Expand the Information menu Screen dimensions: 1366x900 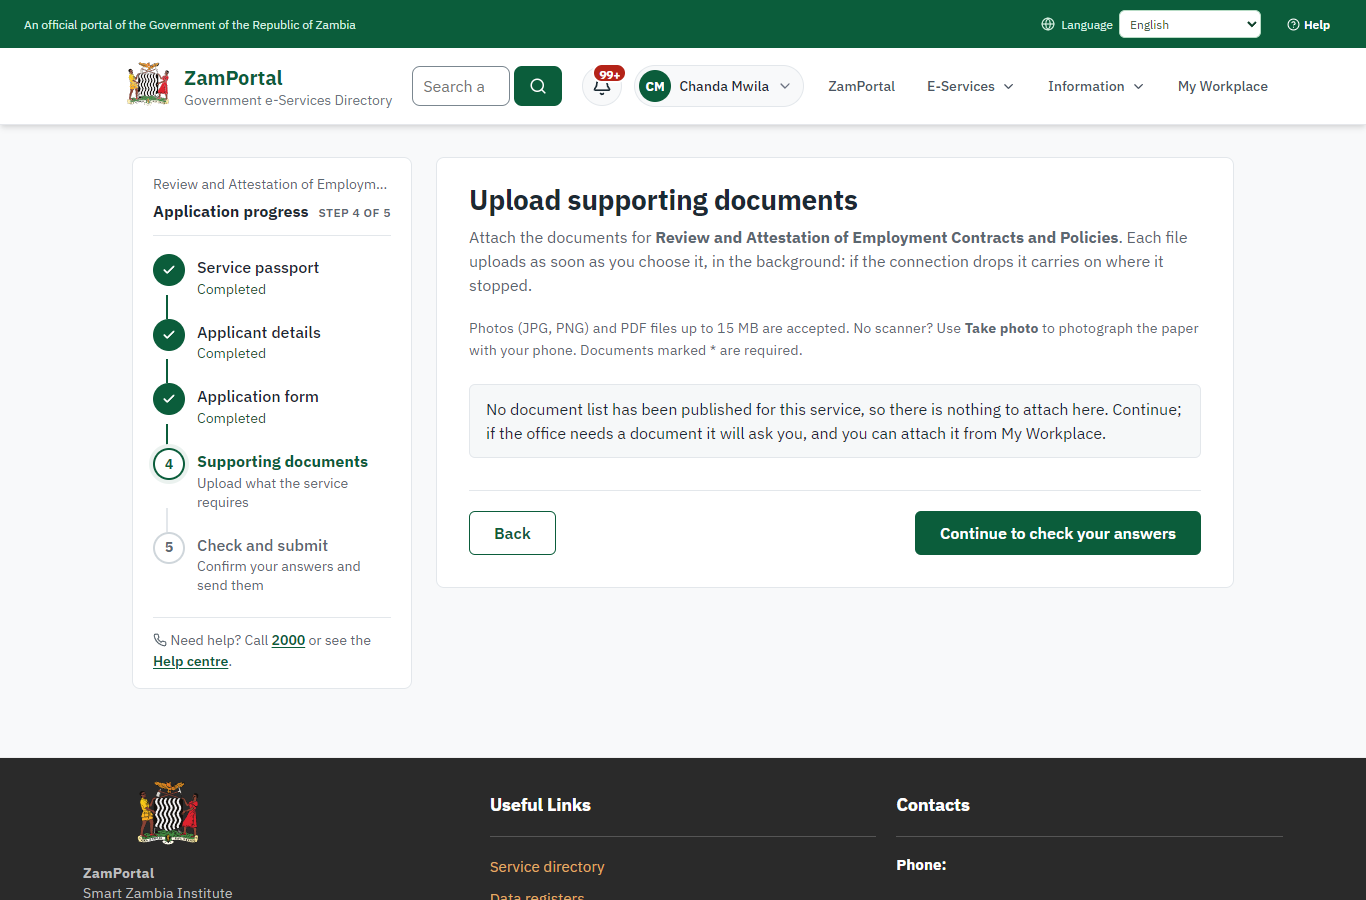pyautogui.click(x=1096, y=86)
